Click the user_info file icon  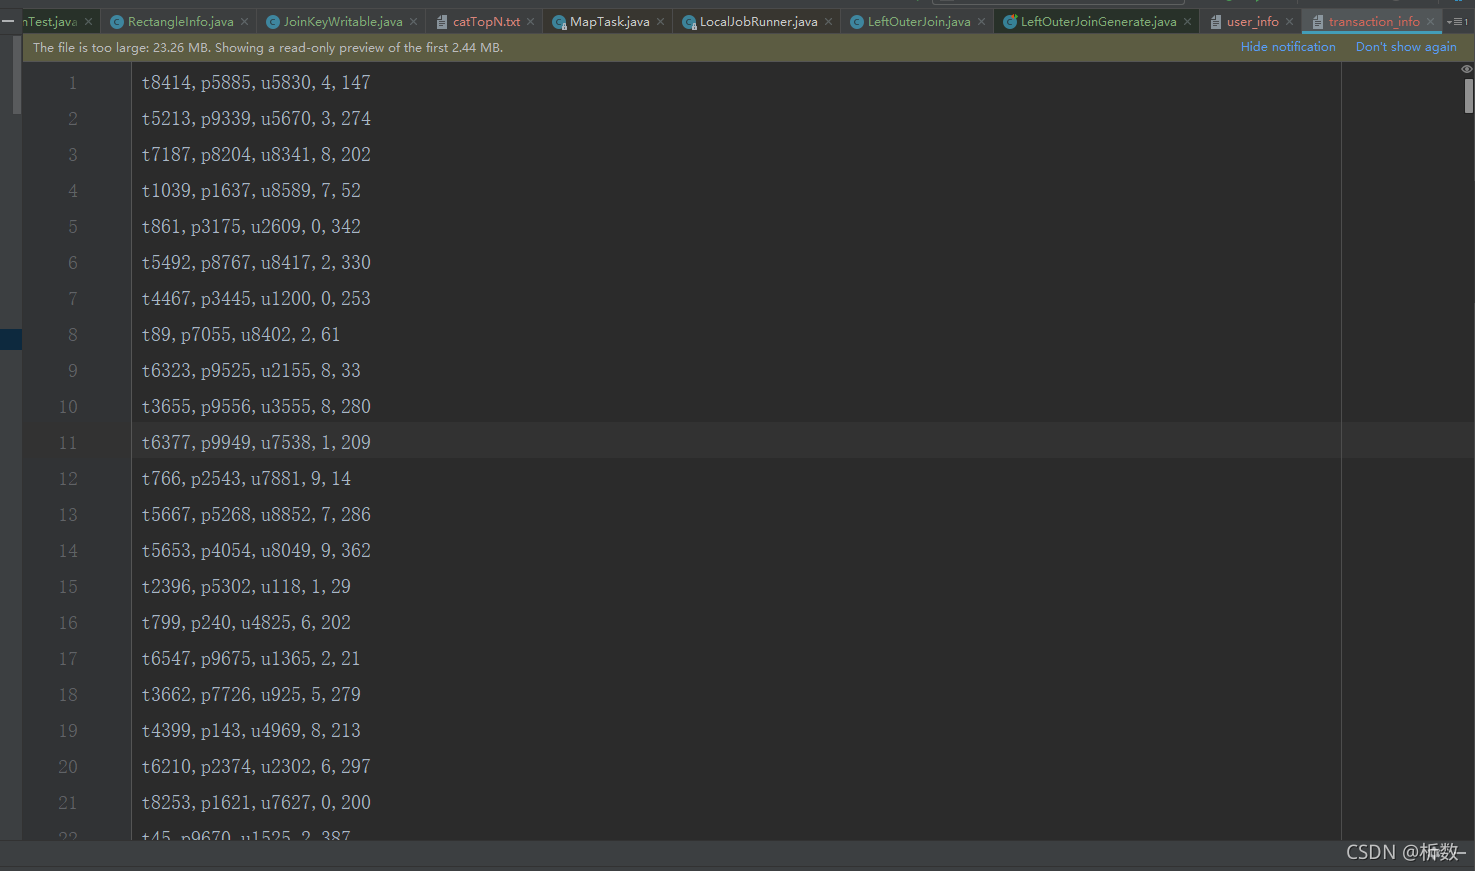(1216, 22)
